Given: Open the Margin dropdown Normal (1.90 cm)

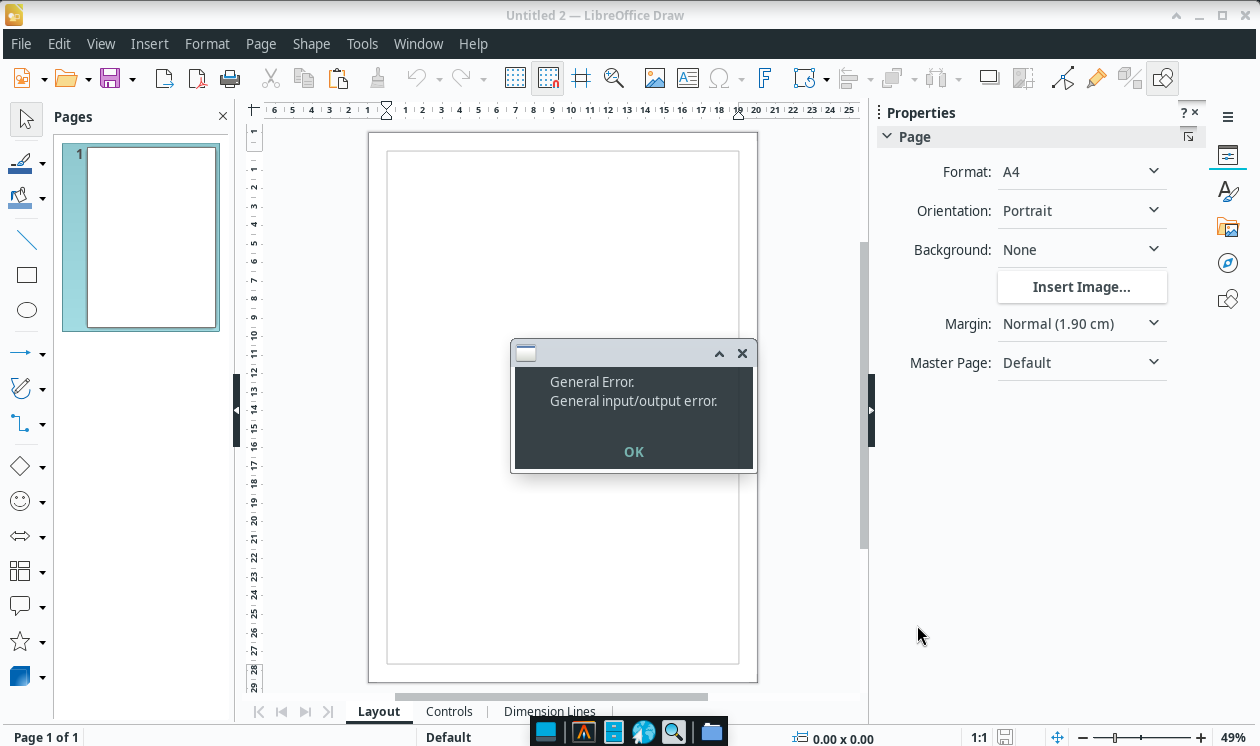Looking at the screenshot, I should [1081, 324].
